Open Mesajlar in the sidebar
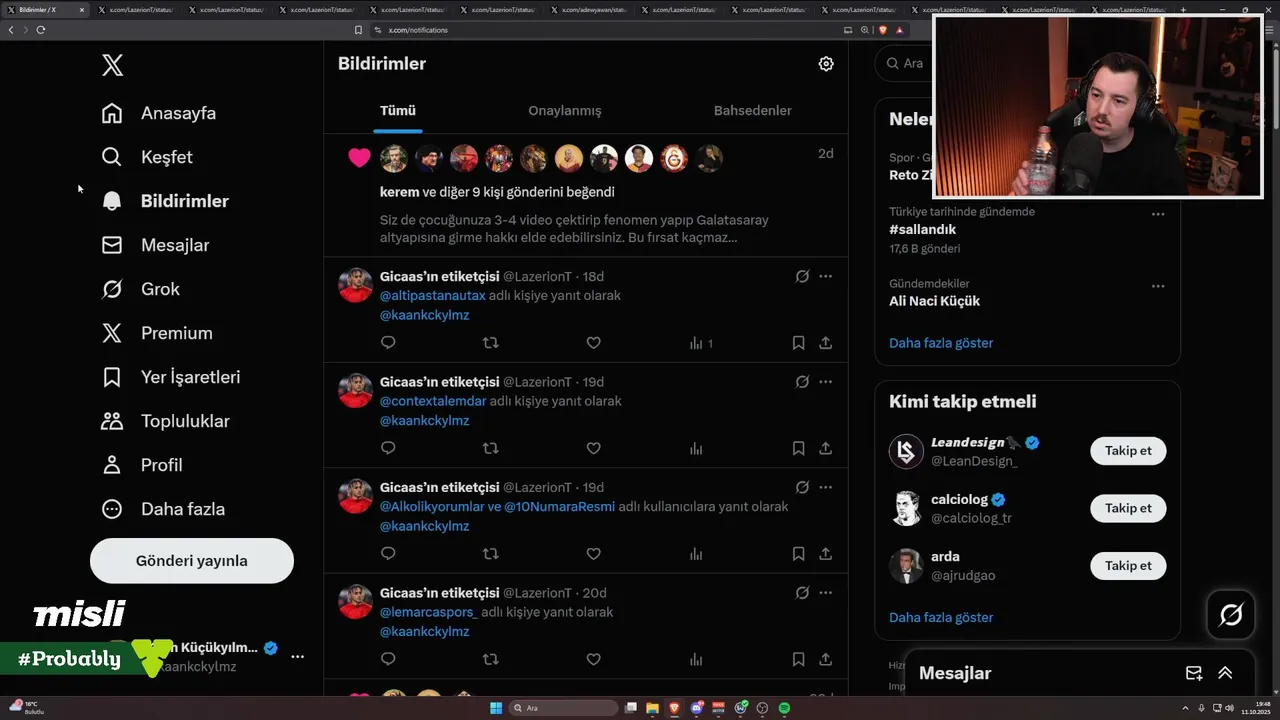Screen dimensions: 1280x720 click(156, 245)
